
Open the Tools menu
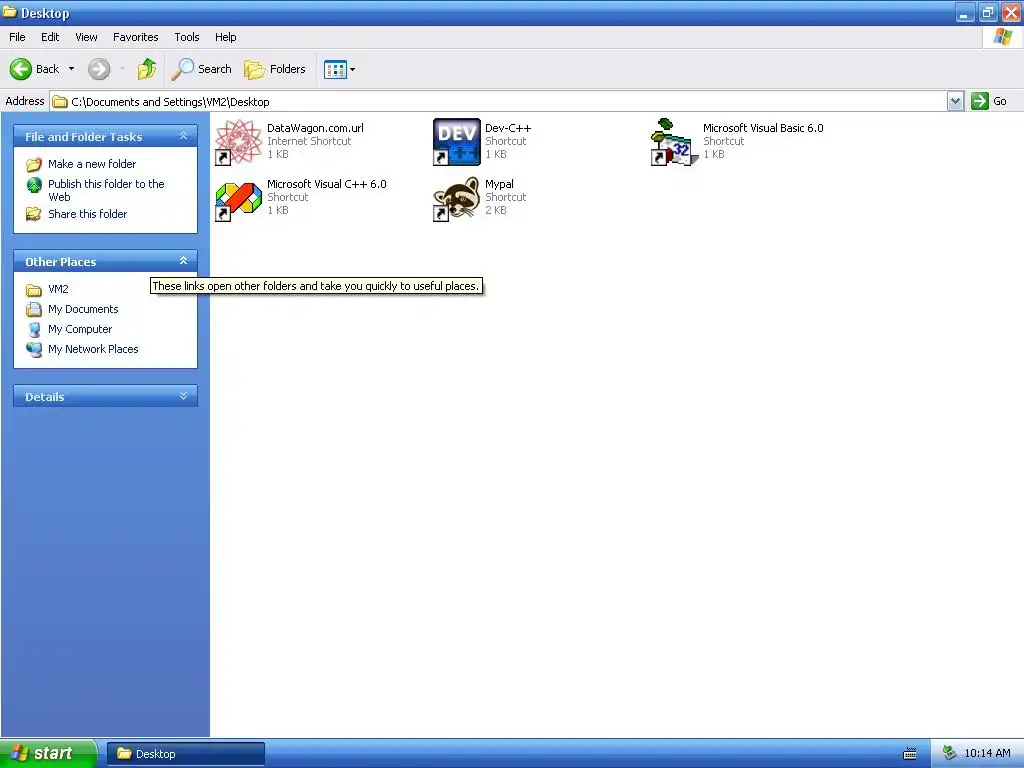[187, 37]
